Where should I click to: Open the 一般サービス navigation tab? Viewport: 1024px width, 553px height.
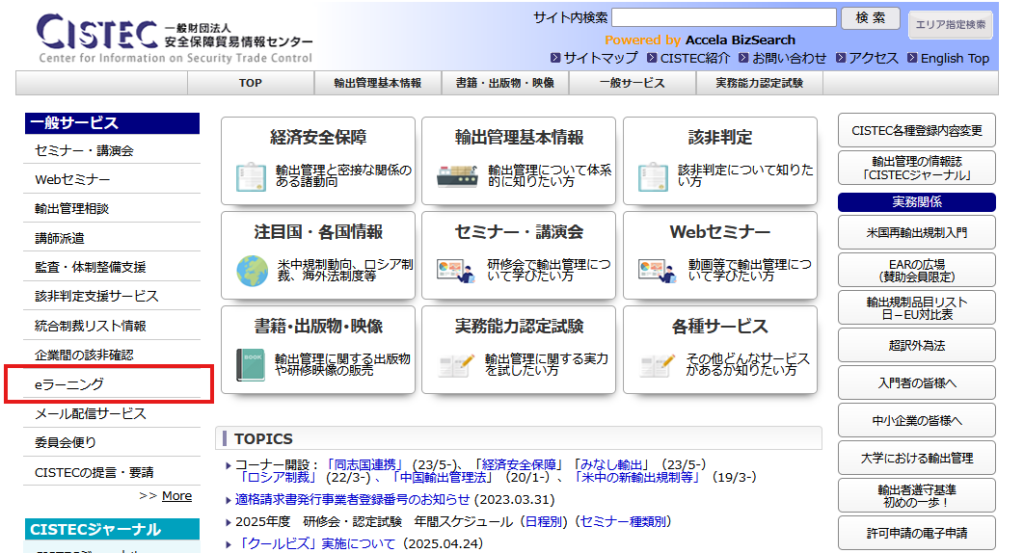tap(632, 83)
